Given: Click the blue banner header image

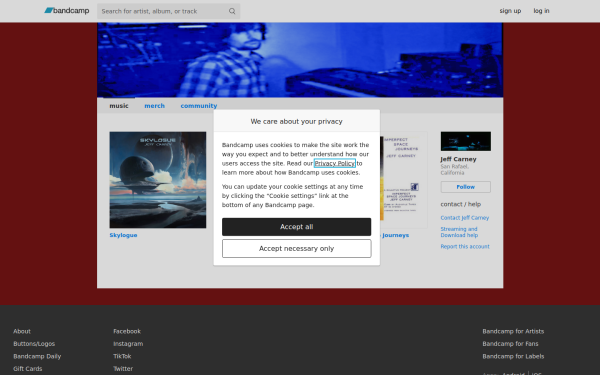Looking at the screenshot, I should click(x=300, y=60).
